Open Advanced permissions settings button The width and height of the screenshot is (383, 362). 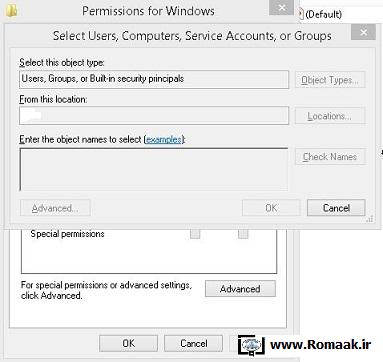click(x=240, y=289)
